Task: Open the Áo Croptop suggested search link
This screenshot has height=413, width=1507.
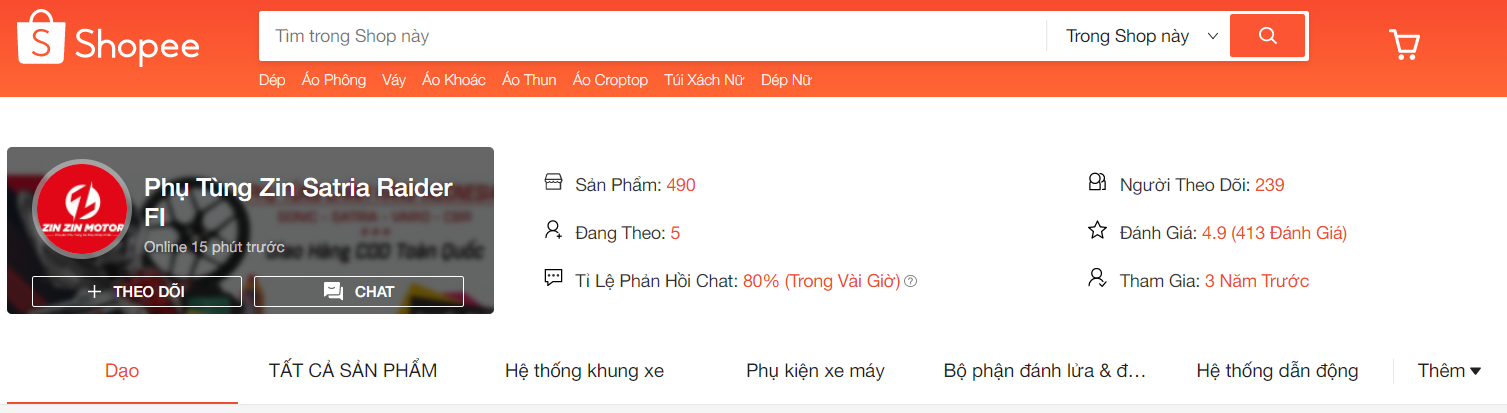Action: coord(610,80)
